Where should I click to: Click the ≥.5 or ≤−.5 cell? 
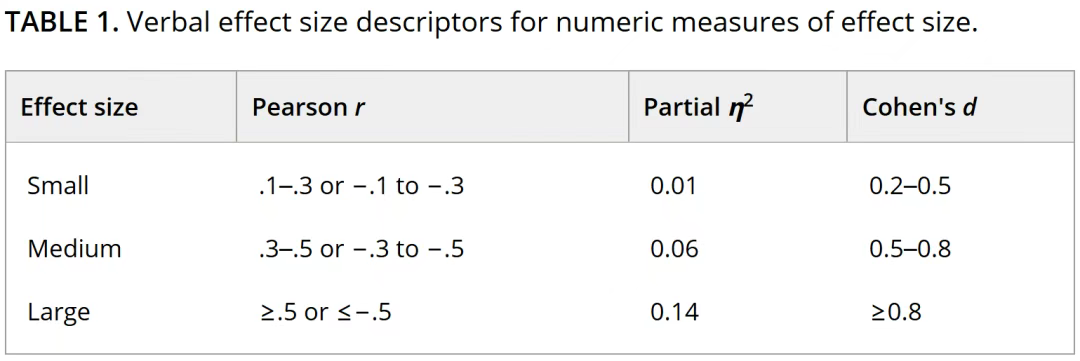[x=326, y=313]
